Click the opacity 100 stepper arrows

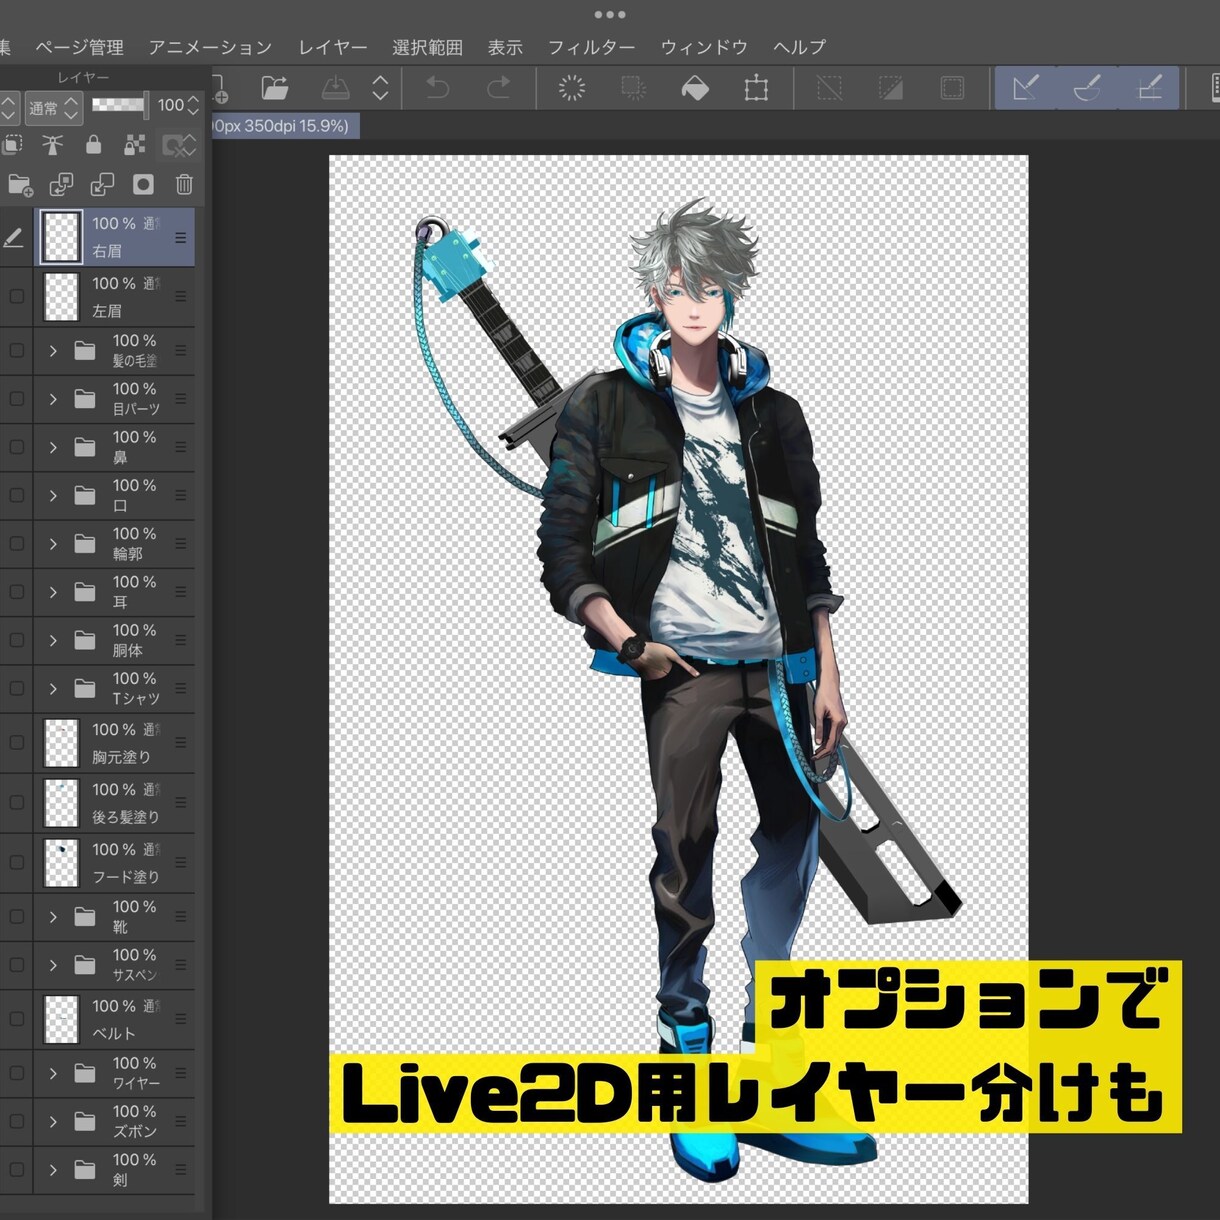(193, 105)
